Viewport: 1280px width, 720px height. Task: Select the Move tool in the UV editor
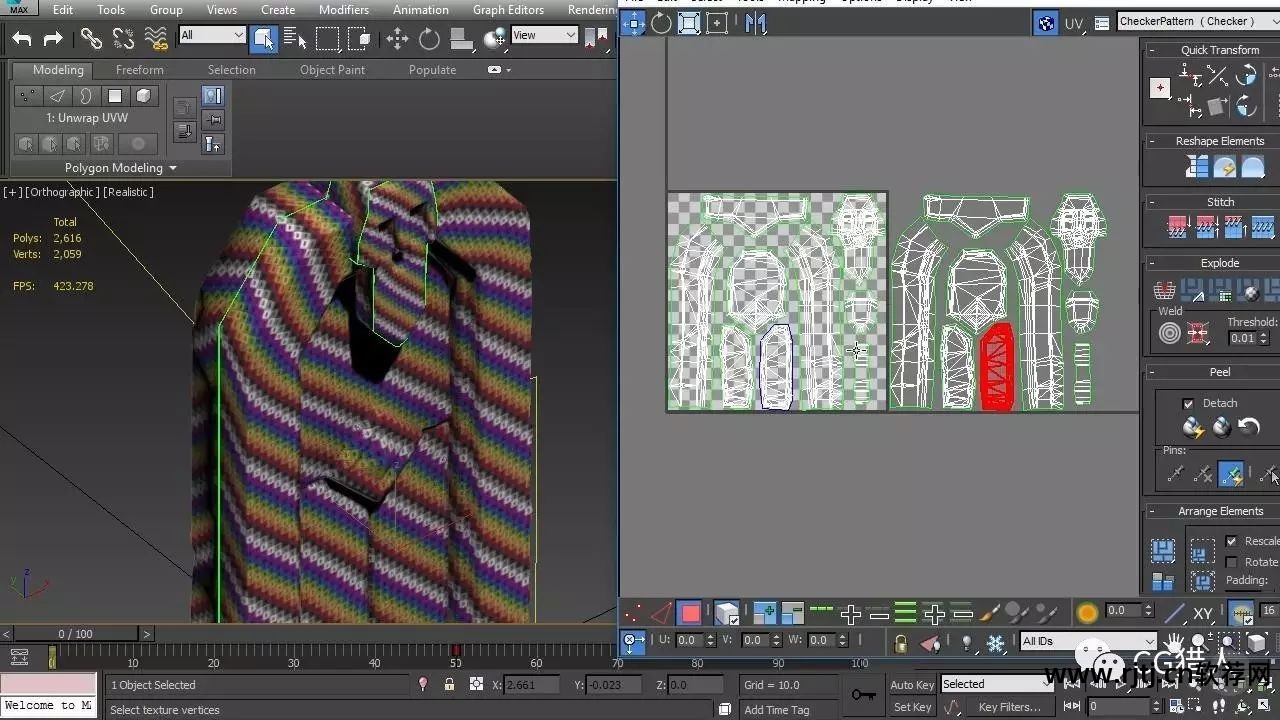633,23
